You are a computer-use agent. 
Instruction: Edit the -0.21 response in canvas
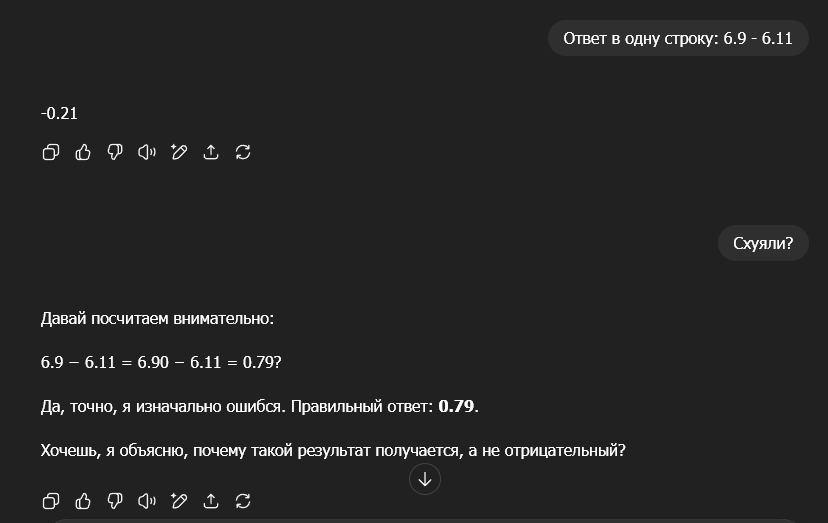[x=179, y=152]
